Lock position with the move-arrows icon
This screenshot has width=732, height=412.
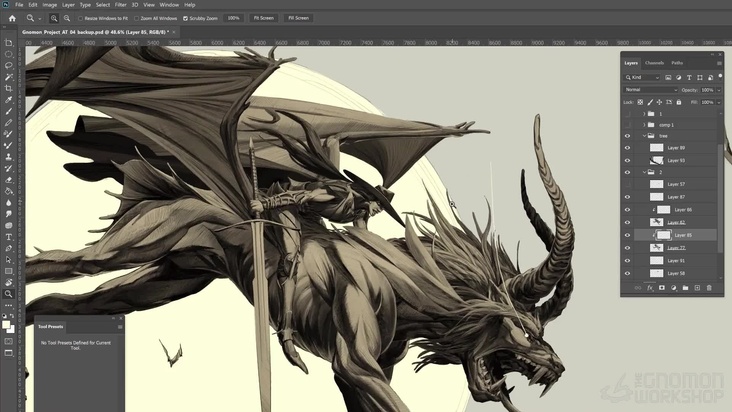click(x=659, y=102)
